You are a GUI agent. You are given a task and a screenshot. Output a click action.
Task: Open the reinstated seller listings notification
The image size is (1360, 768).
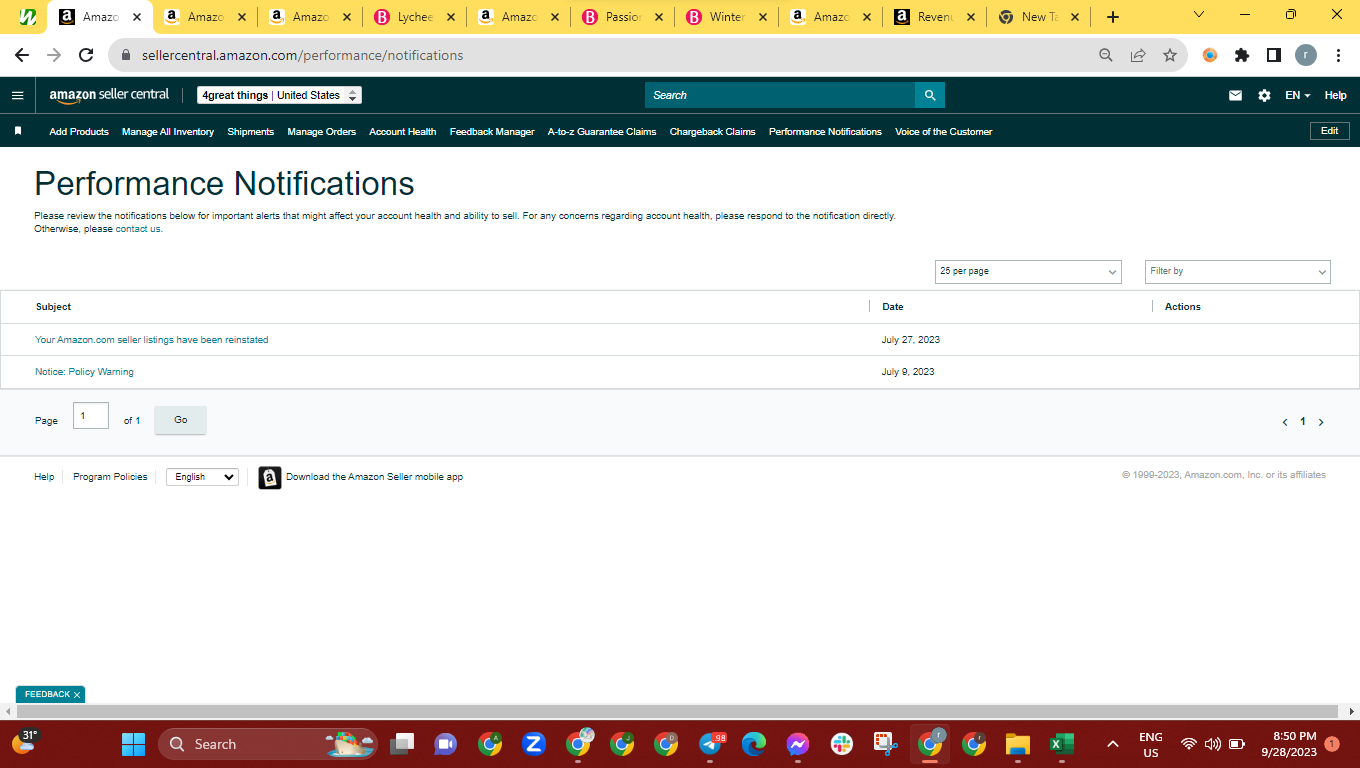[x=152, y=340]
